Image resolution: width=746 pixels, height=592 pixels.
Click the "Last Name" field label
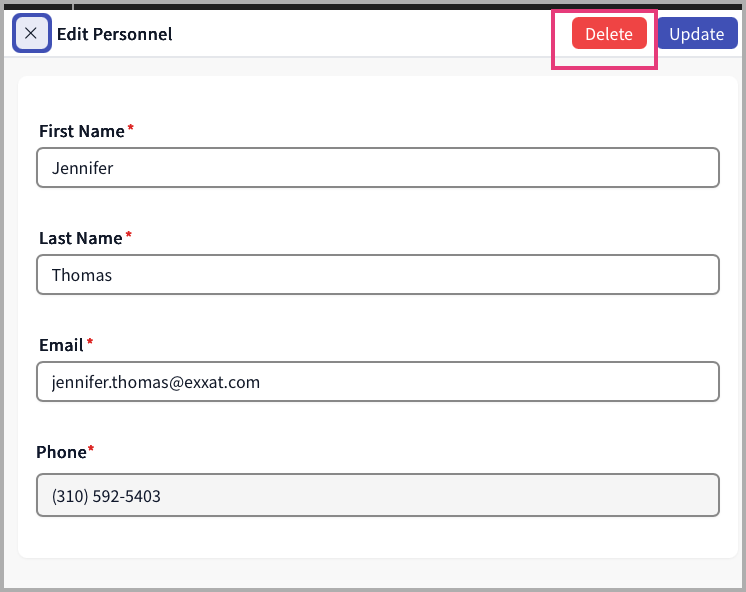[x=80, y=238]
